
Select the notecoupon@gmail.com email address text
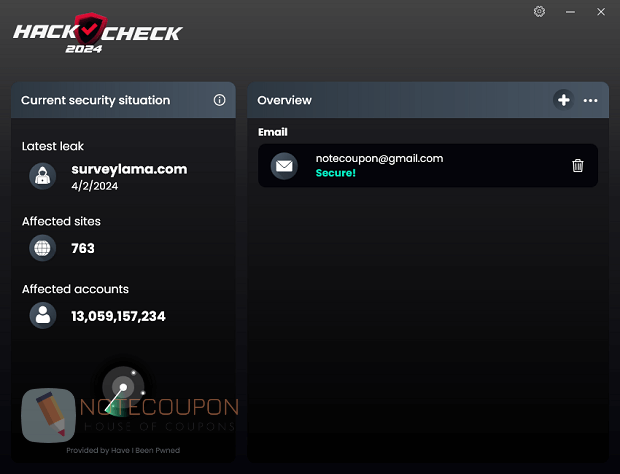(x=379, y=159)
